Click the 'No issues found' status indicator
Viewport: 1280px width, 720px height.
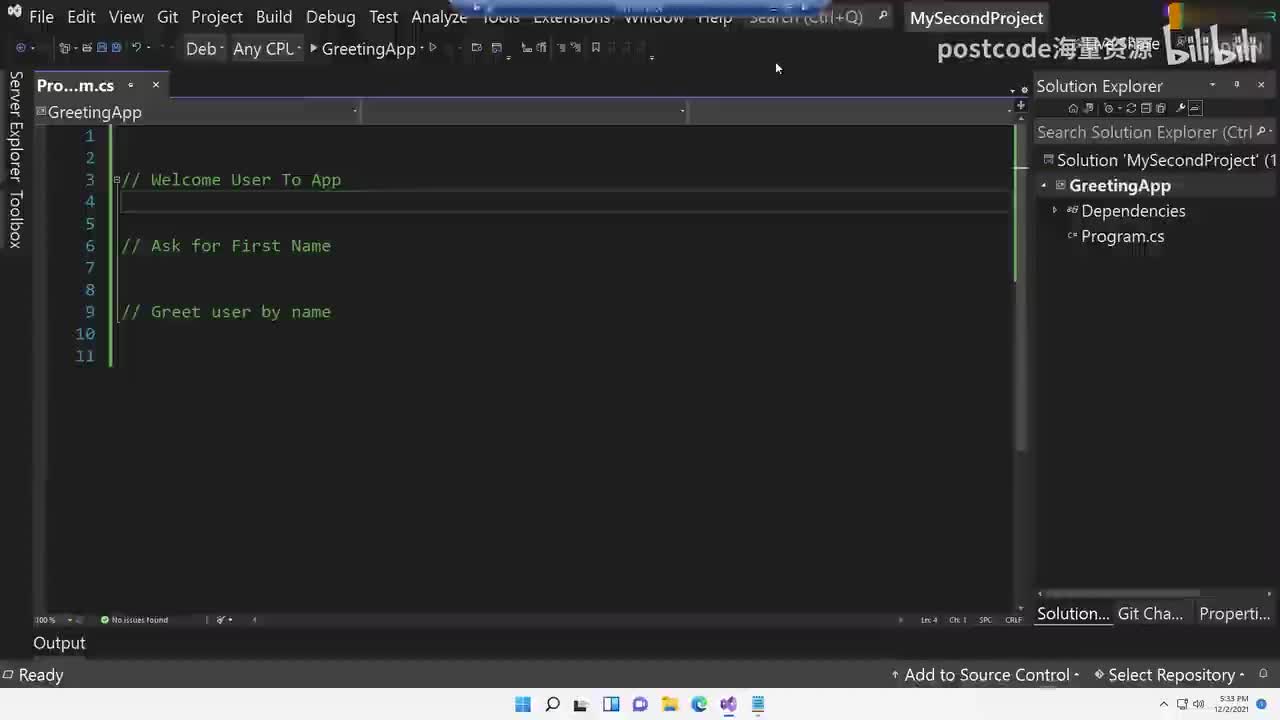pyautogui.click(x=134, y=620)
